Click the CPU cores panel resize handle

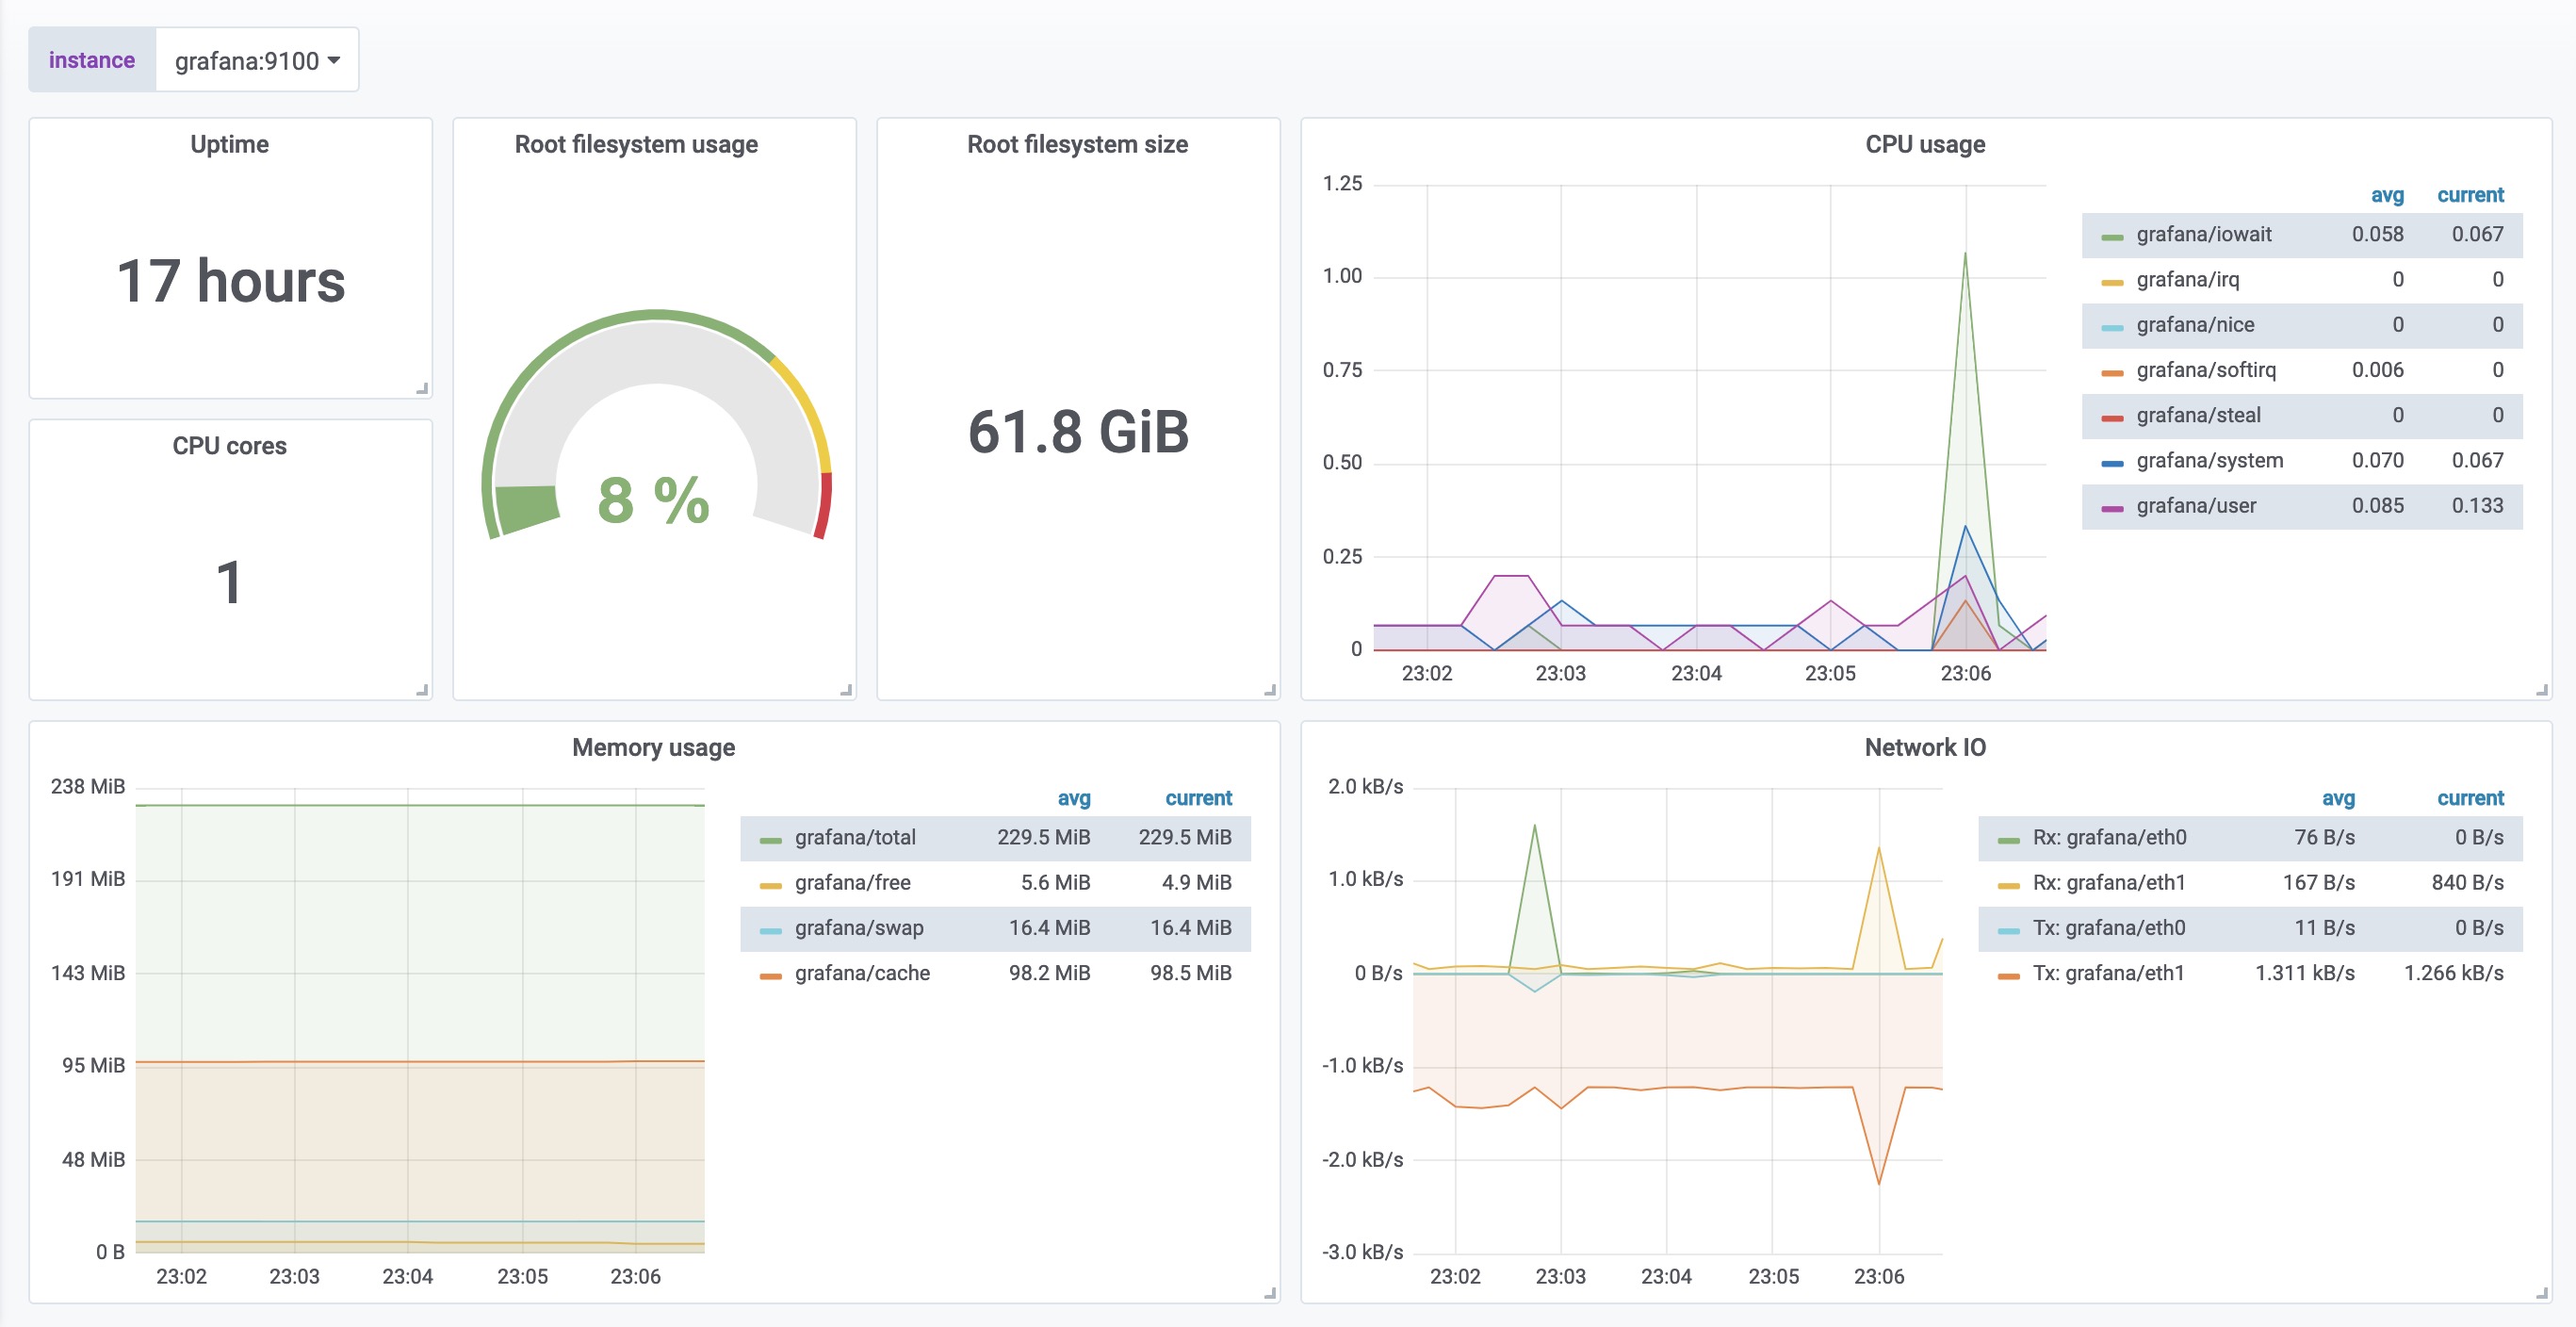coord(422,690)
